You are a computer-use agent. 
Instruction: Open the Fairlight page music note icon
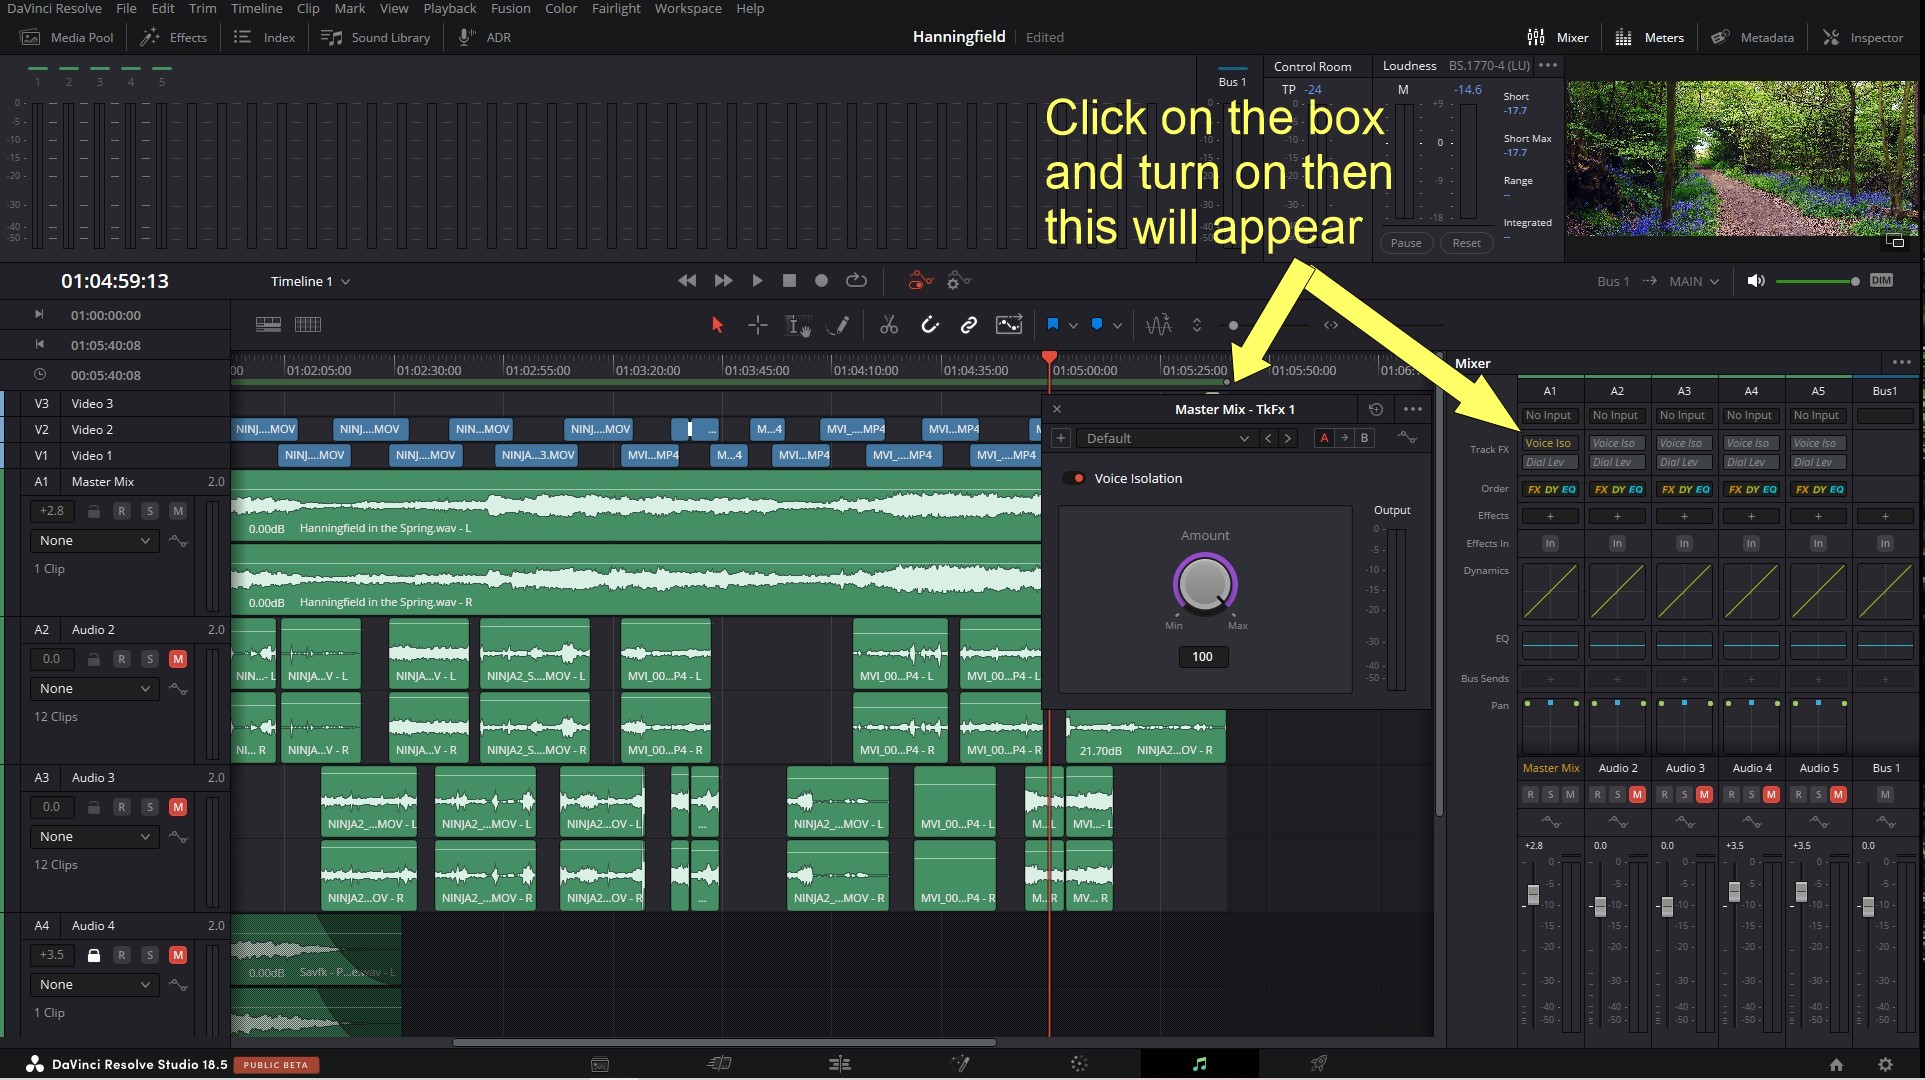[x=1199, y=1064]
